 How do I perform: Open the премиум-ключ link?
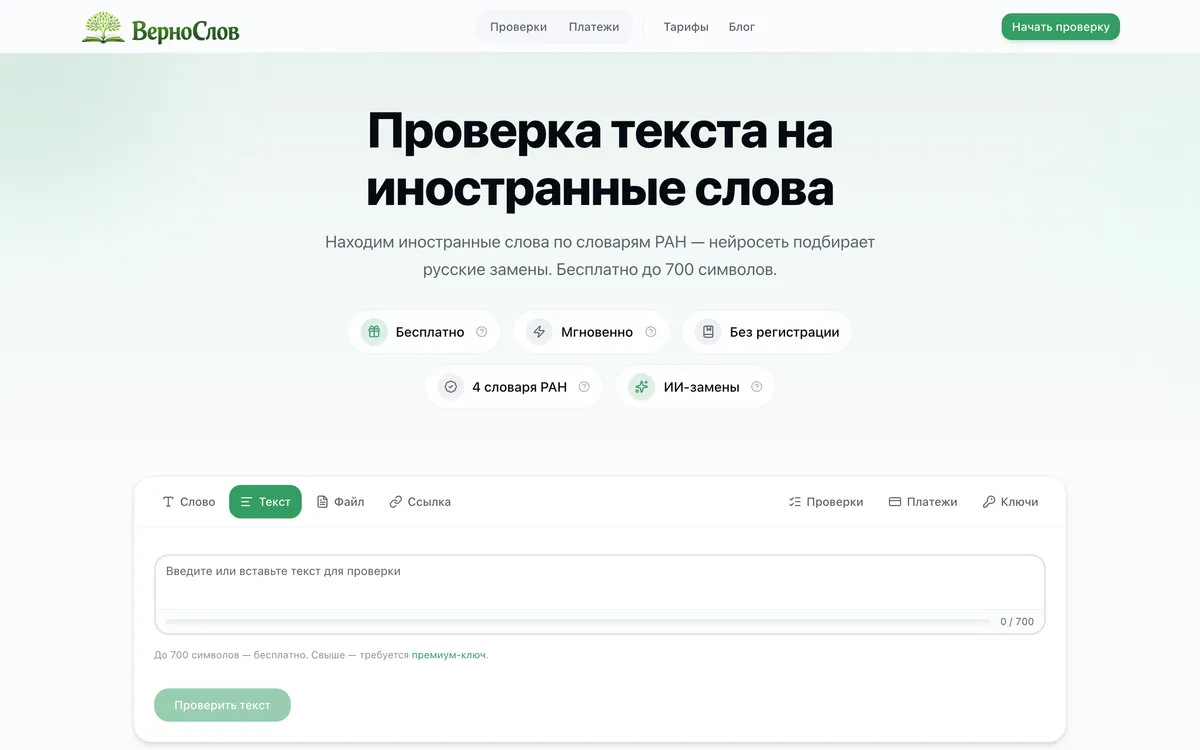(449, 656)
